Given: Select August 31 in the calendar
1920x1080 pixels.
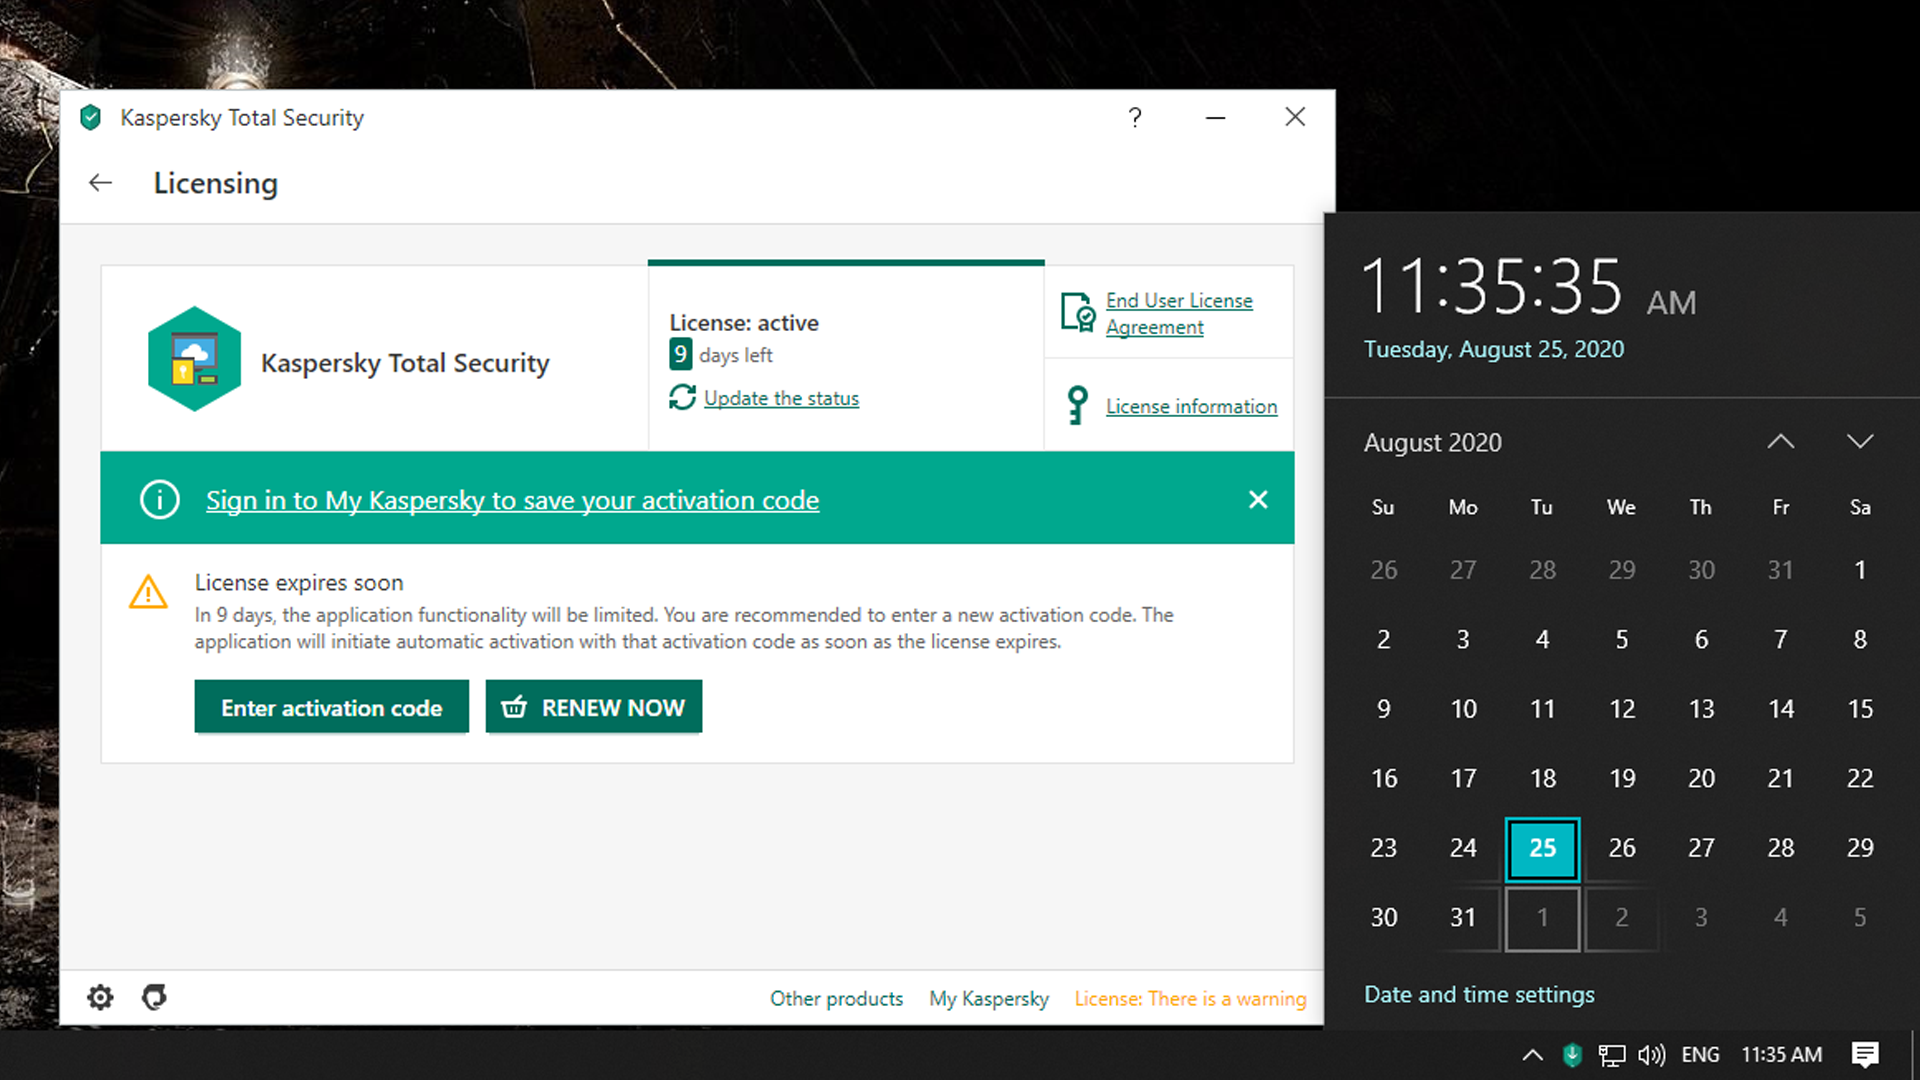Looking at the screenshot, I should tap(1463, 918).
